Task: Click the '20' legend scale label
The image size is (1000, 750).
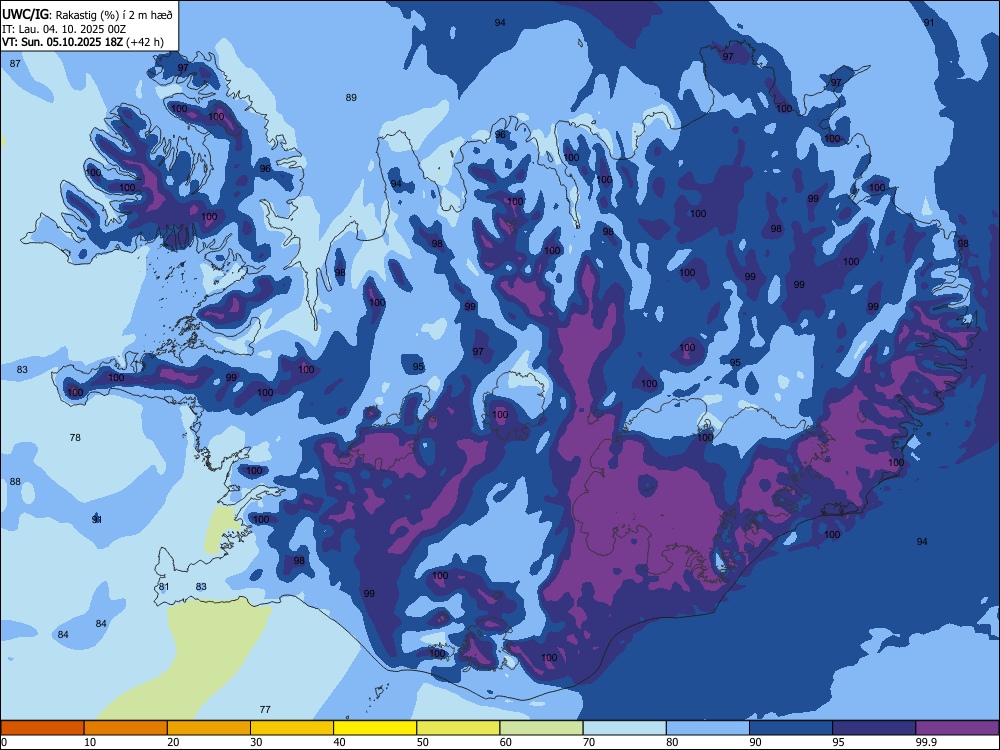Action: [173, 742]
